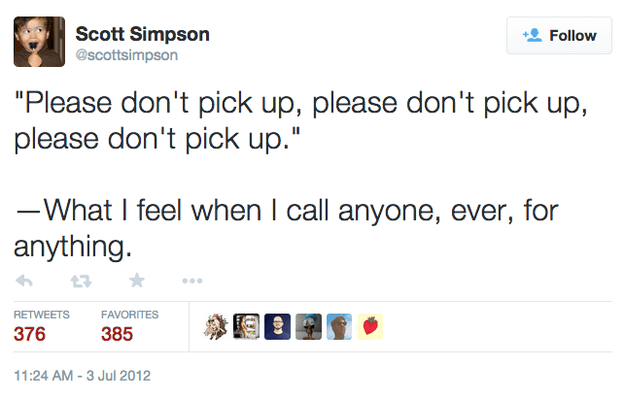
Task: View the 385 favorites list
Action: pos(117,334)
